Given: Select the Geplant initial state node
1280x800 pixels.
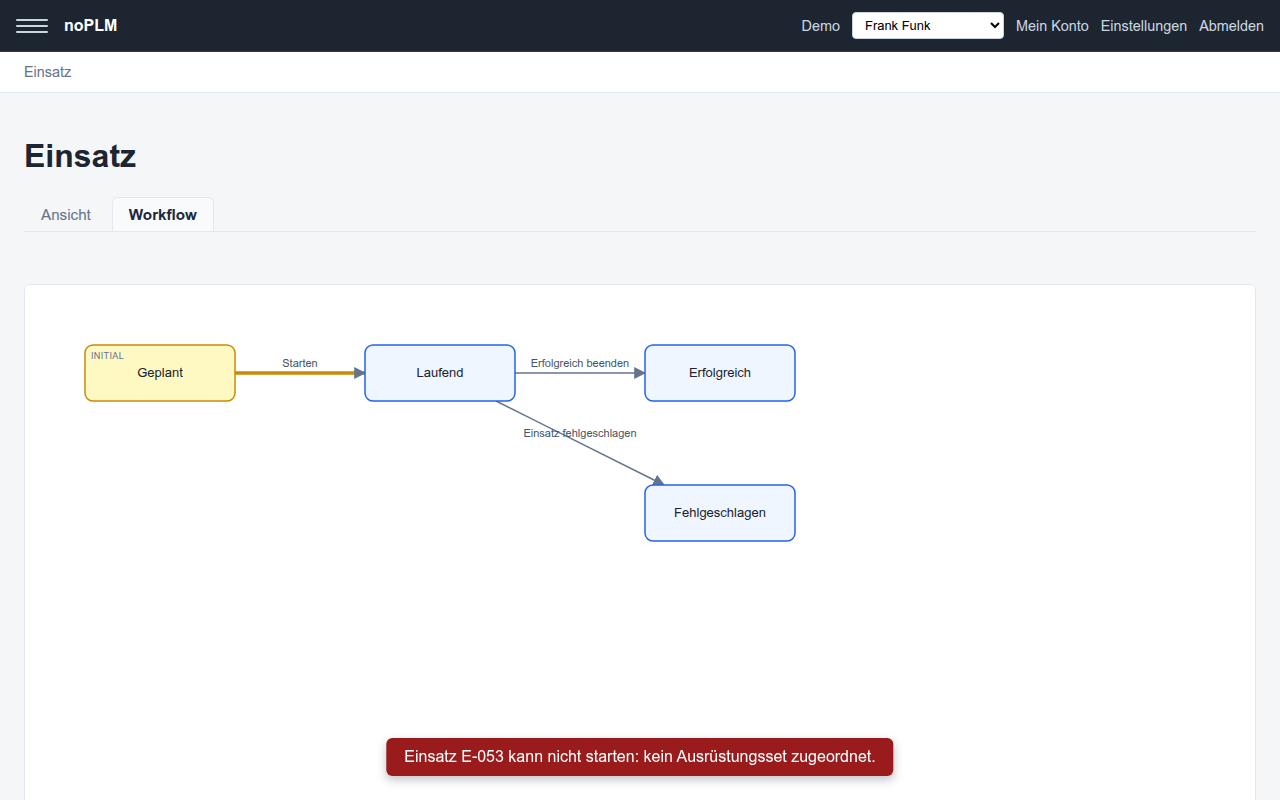Looking at the screenshot, I should [160, 373].
